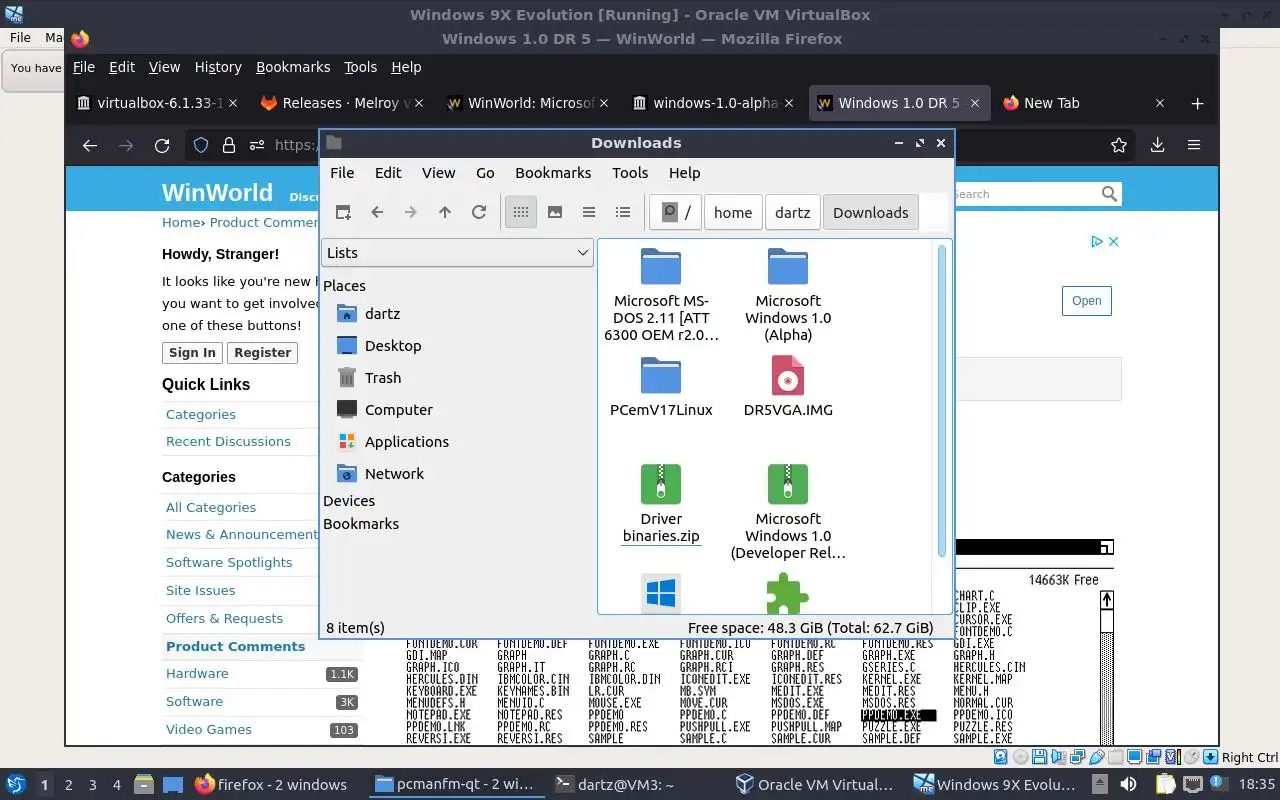Switch file manager to detailed list view
The width and height of the screenshot is (1280, 800).
click(623, 212)
